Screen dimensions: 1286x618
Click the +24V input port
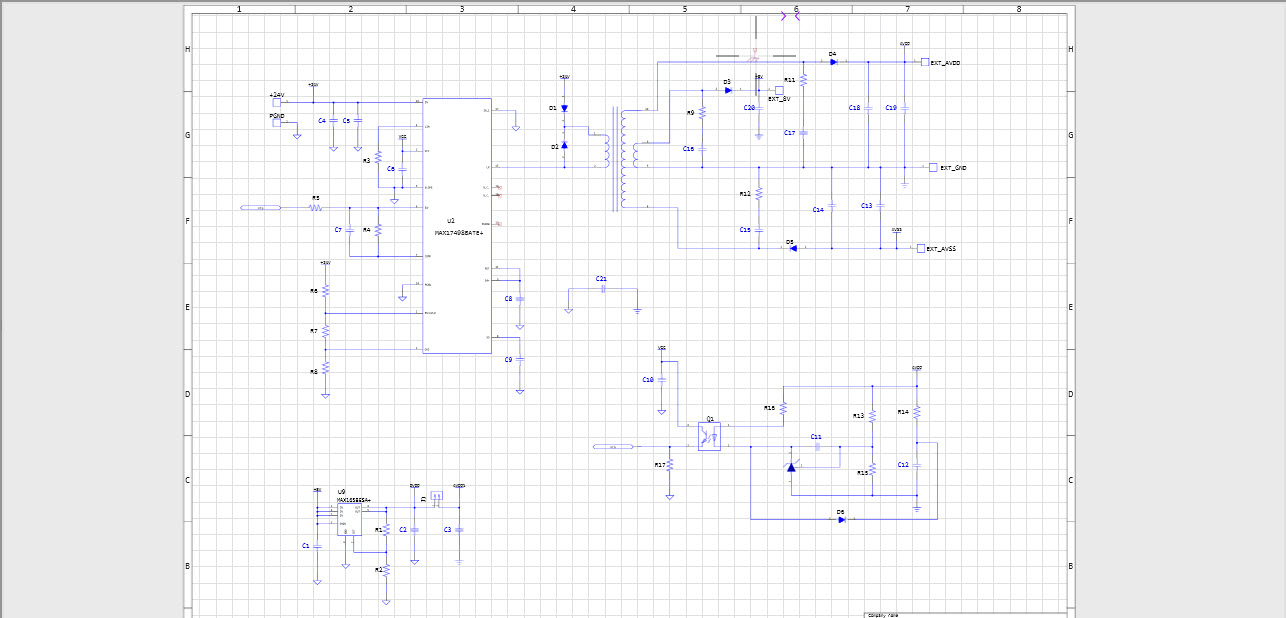(x=276, y=101)
